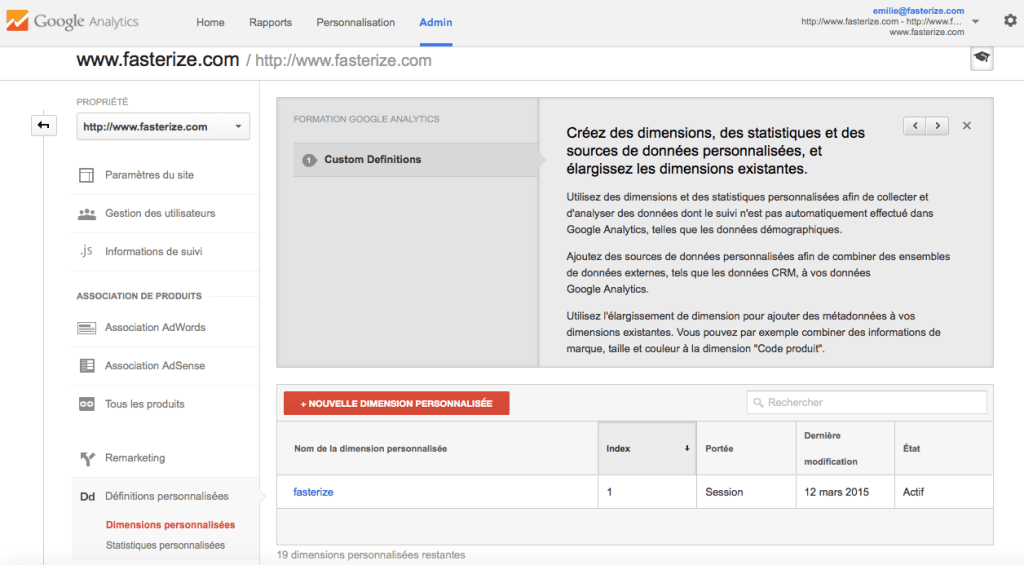The image size is (1024, 565).
Task: Go to previous training slide
Action: click(x=915, y=125)
